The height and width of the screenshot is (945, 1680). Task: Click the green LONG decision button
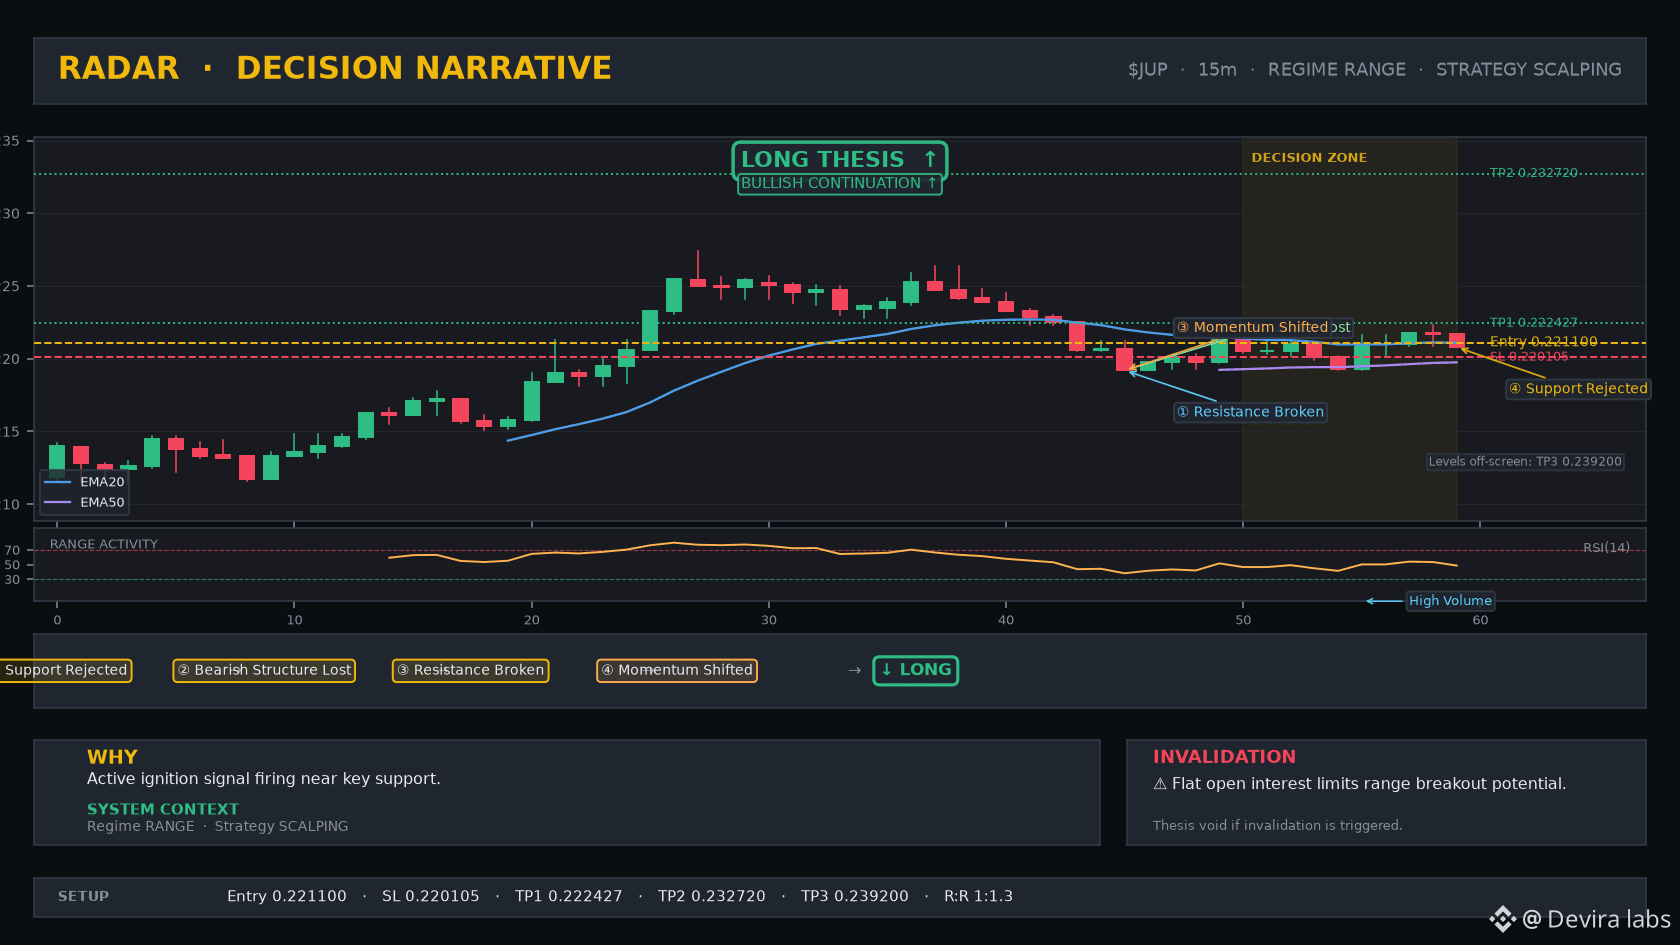(x=916, y=670)
